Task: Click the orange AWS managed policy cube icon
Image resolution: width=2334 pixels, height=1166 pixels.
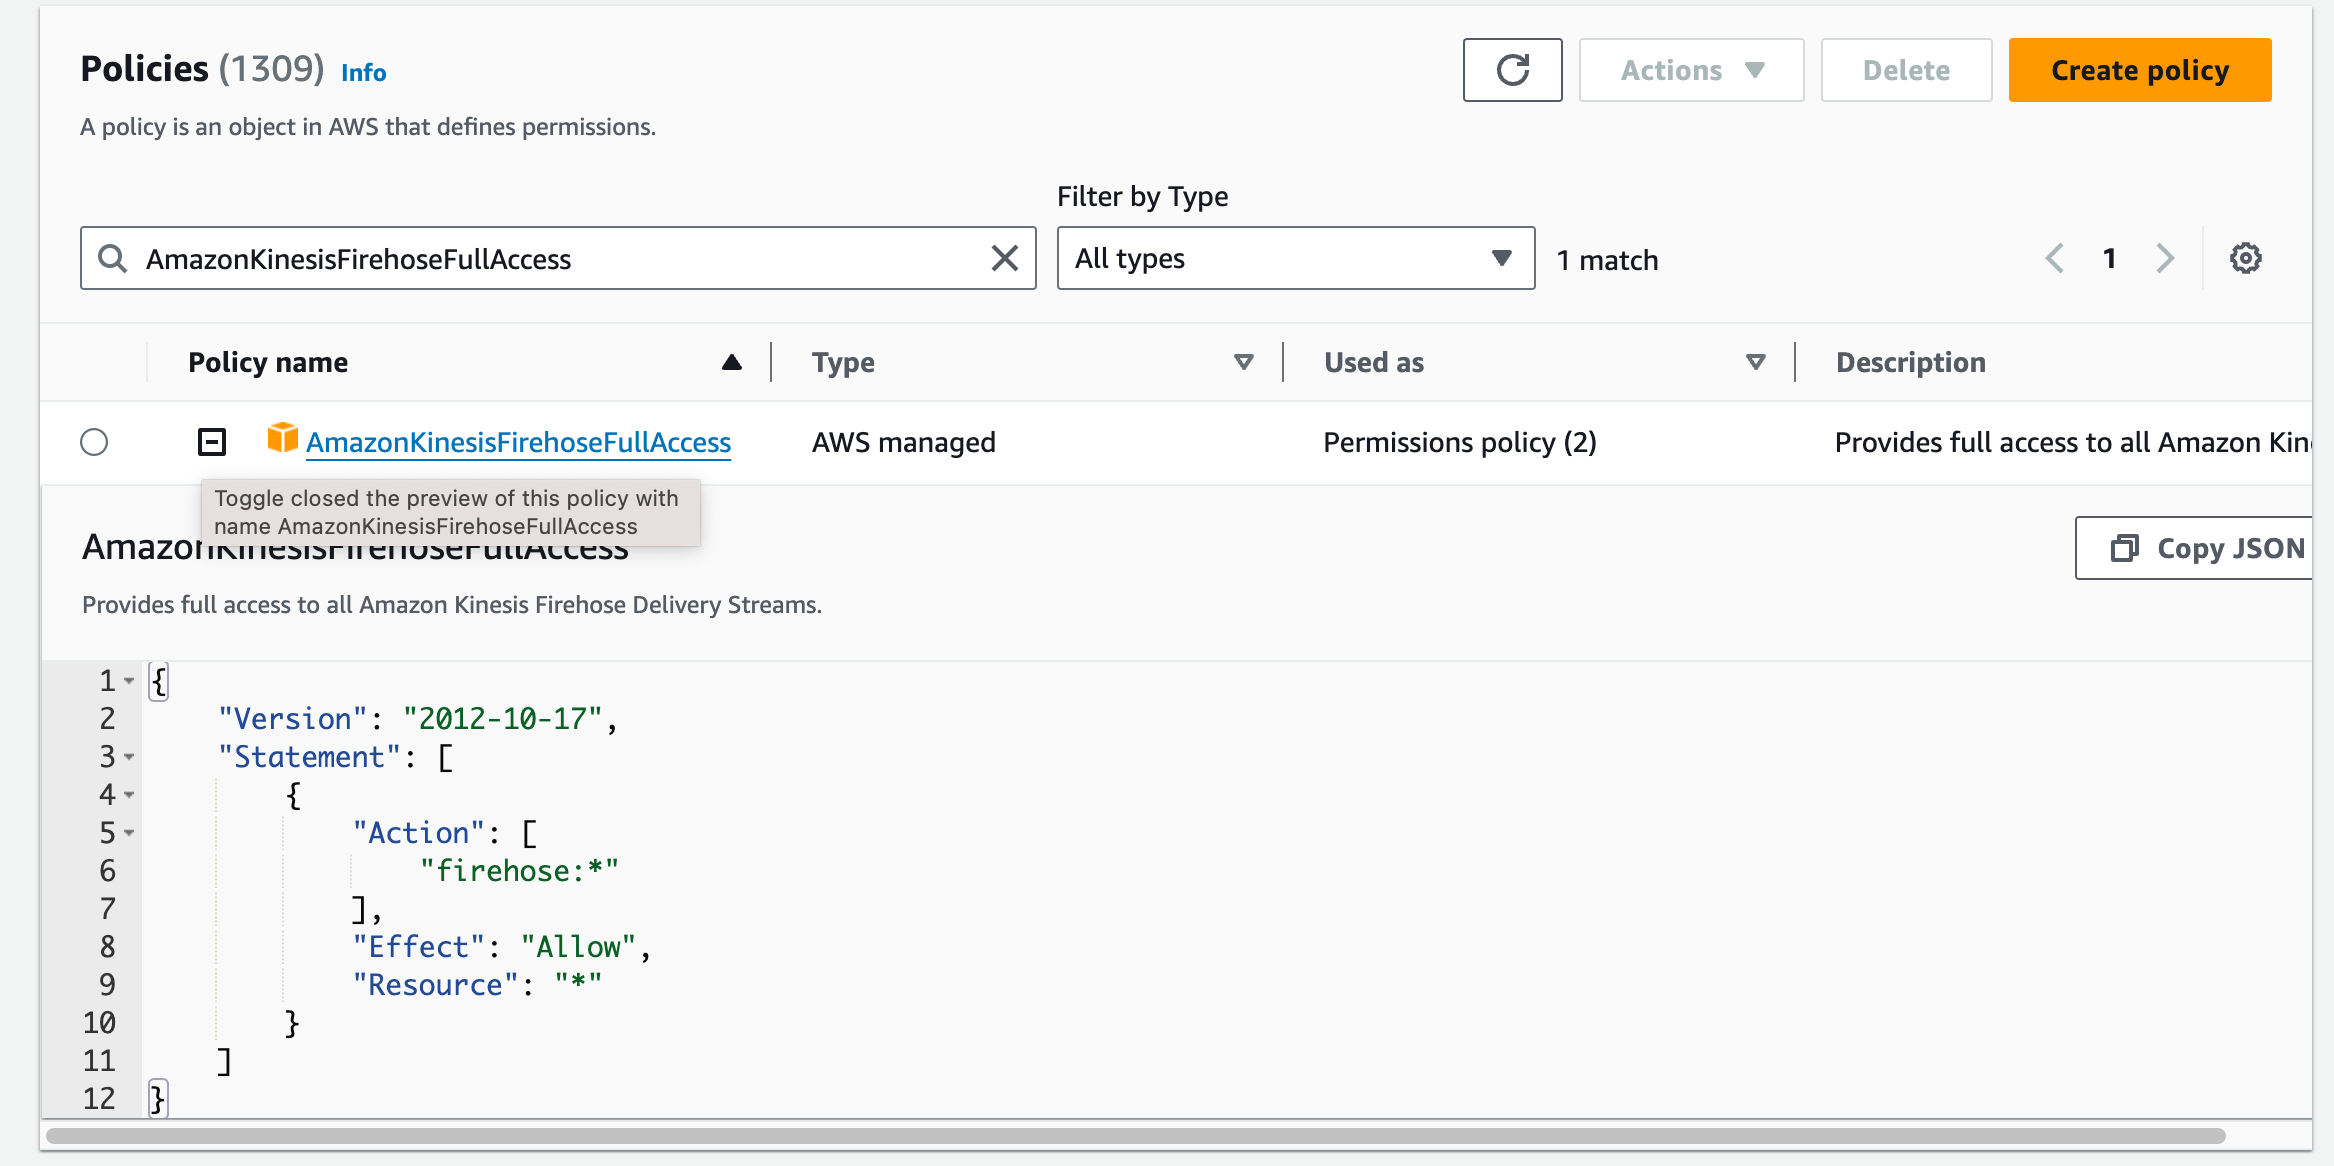Action: point(283,438)
